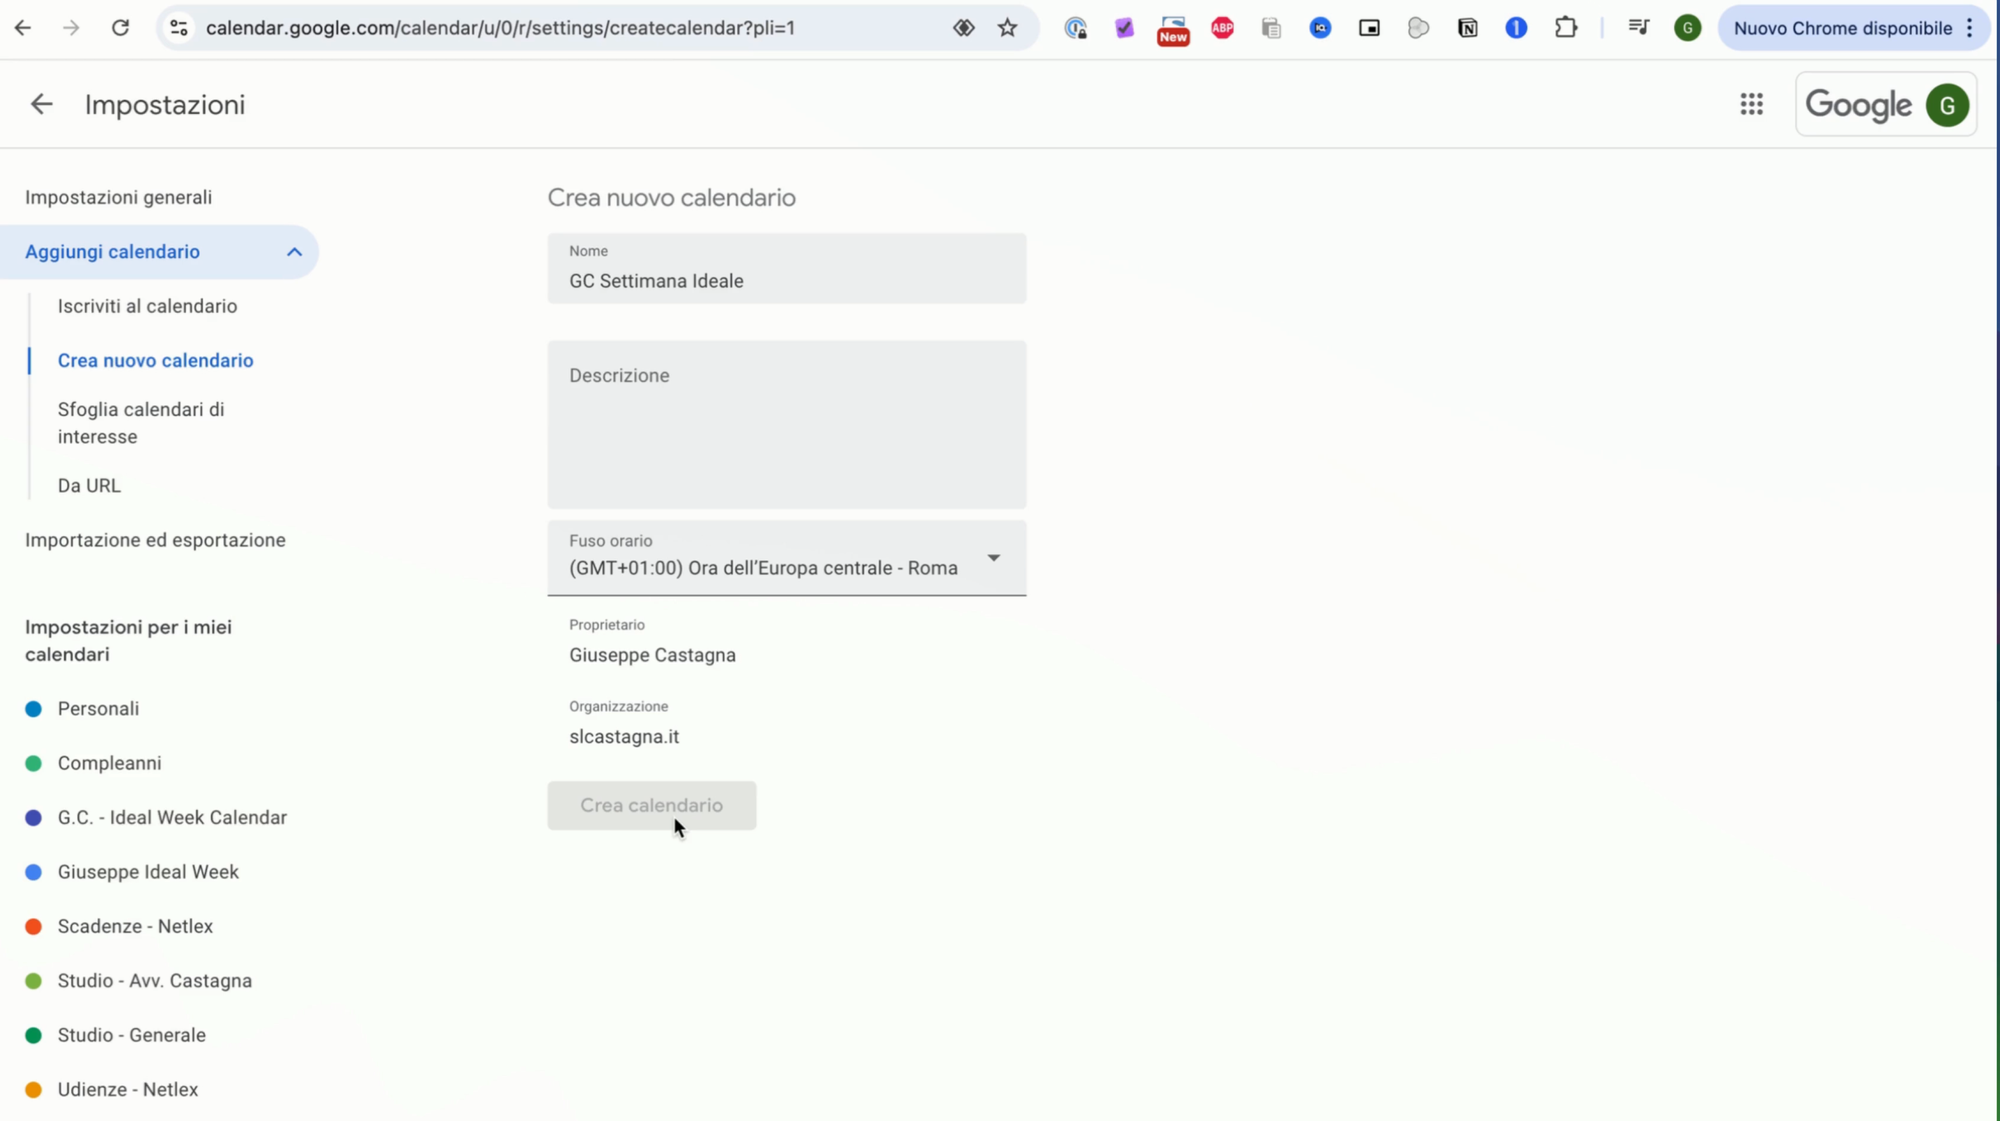
Task: Open Importazione ed esportazione settings
Action: 155,540
